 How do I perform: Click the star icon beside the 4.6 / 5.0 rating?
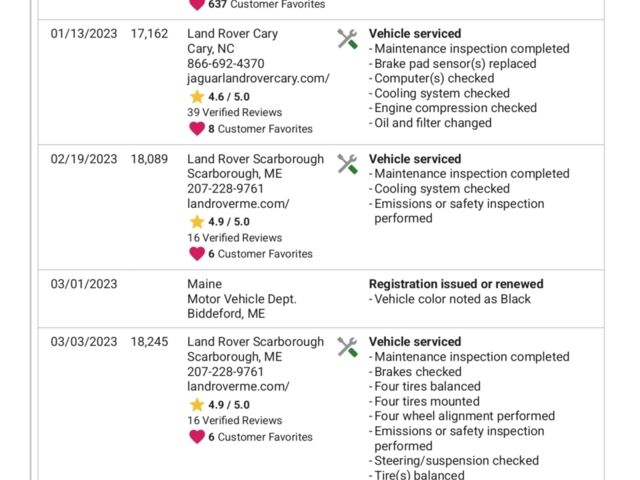click(197, 97)
